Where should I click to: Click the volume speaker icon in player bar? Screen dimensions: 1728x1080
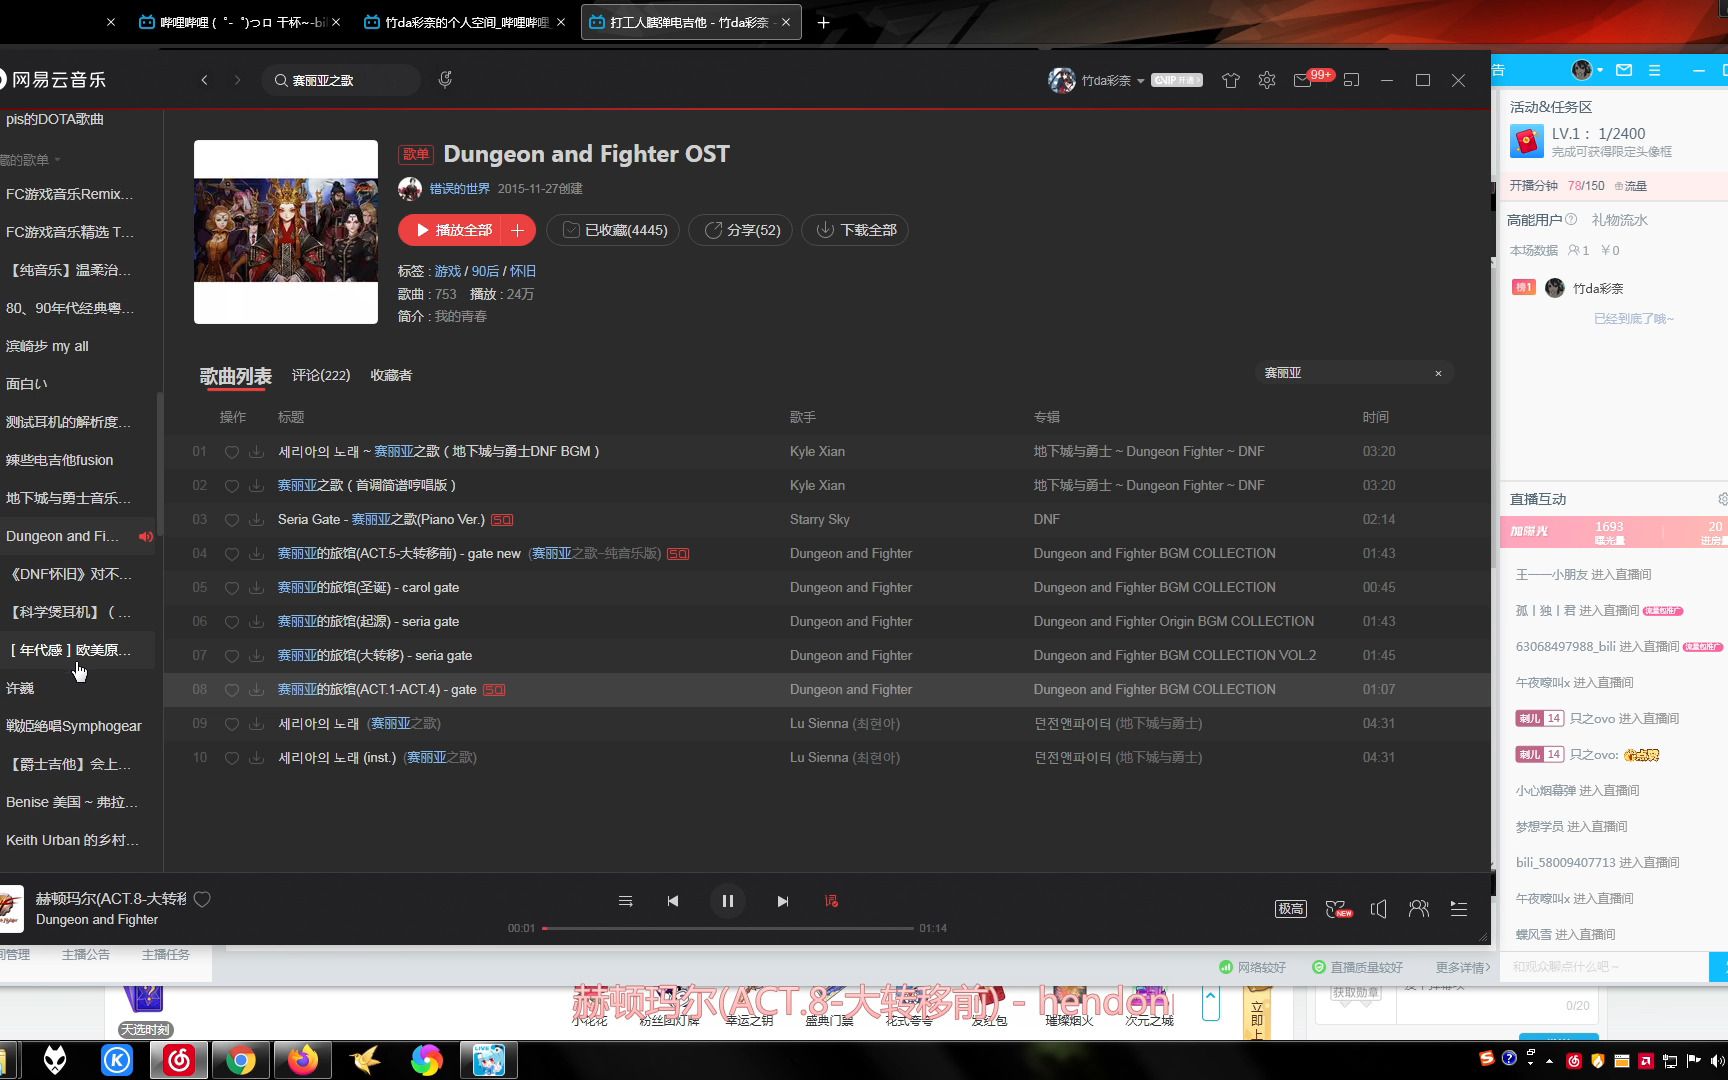1379,909
